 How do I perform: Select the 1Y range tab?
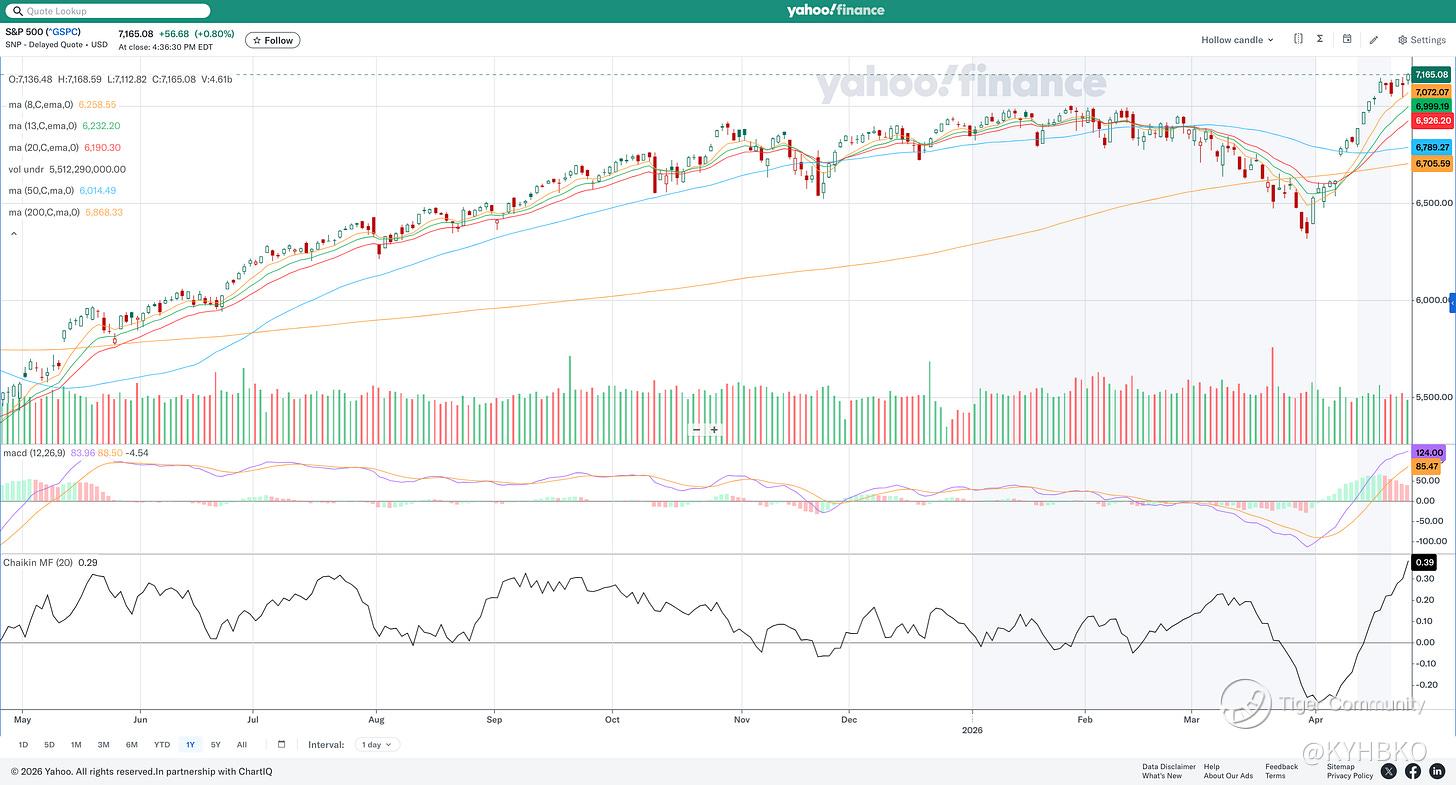tap(190, 744)
